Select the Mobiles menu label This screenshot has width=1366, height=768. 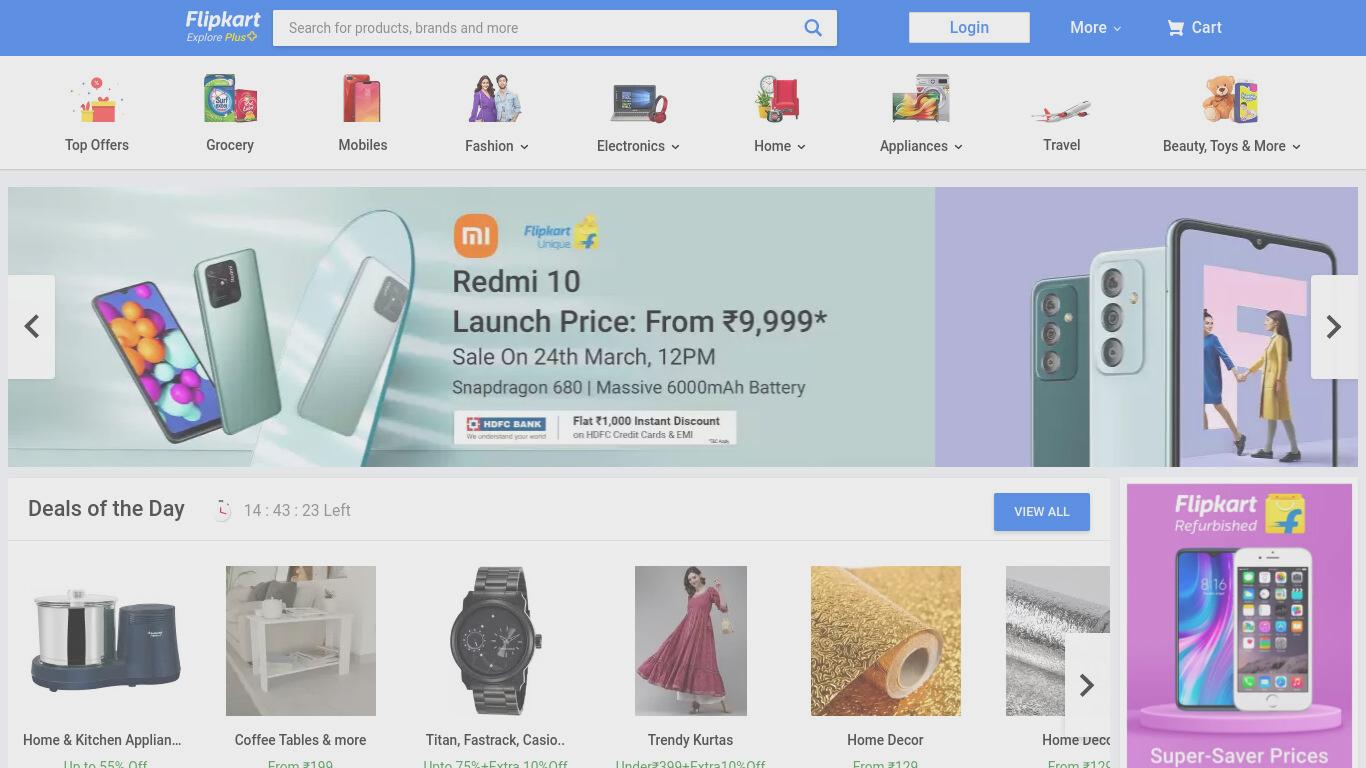(362, 145)
